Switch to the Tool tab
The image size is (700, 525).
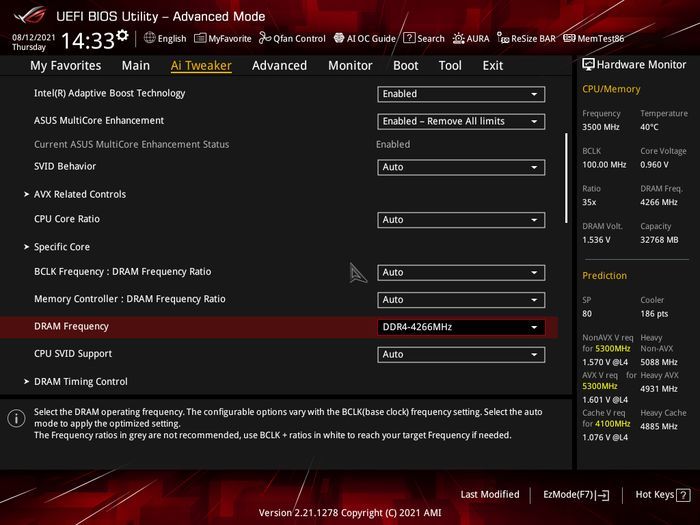[450, 66]
